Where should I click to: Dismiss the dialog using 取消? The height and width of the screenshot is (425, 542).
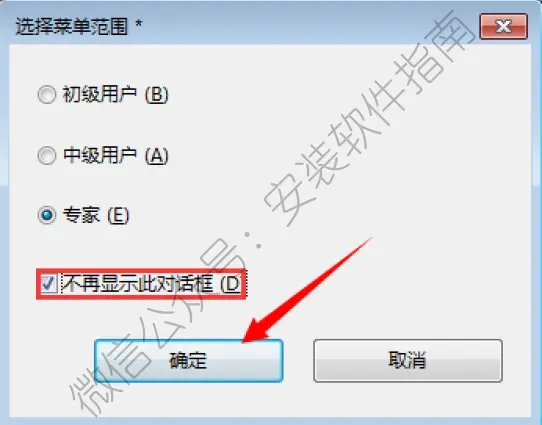[x=408, y=361]
